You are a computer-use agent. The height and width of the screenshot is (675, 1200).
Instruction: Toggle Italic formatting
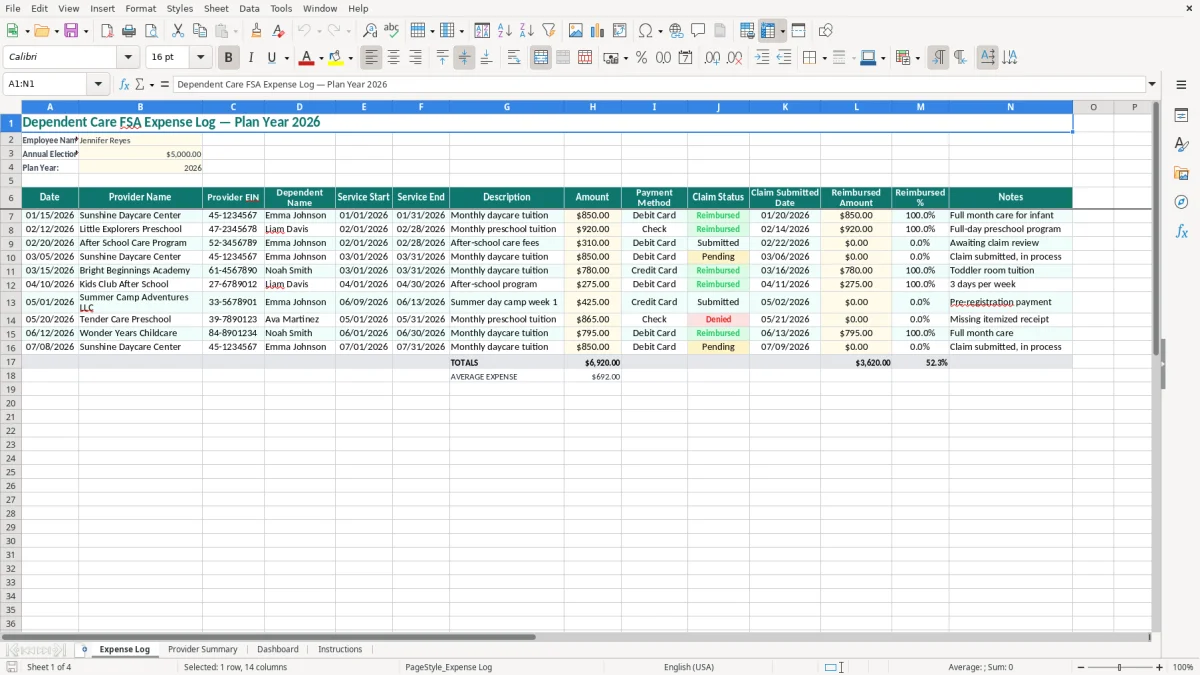pos(250,58)
